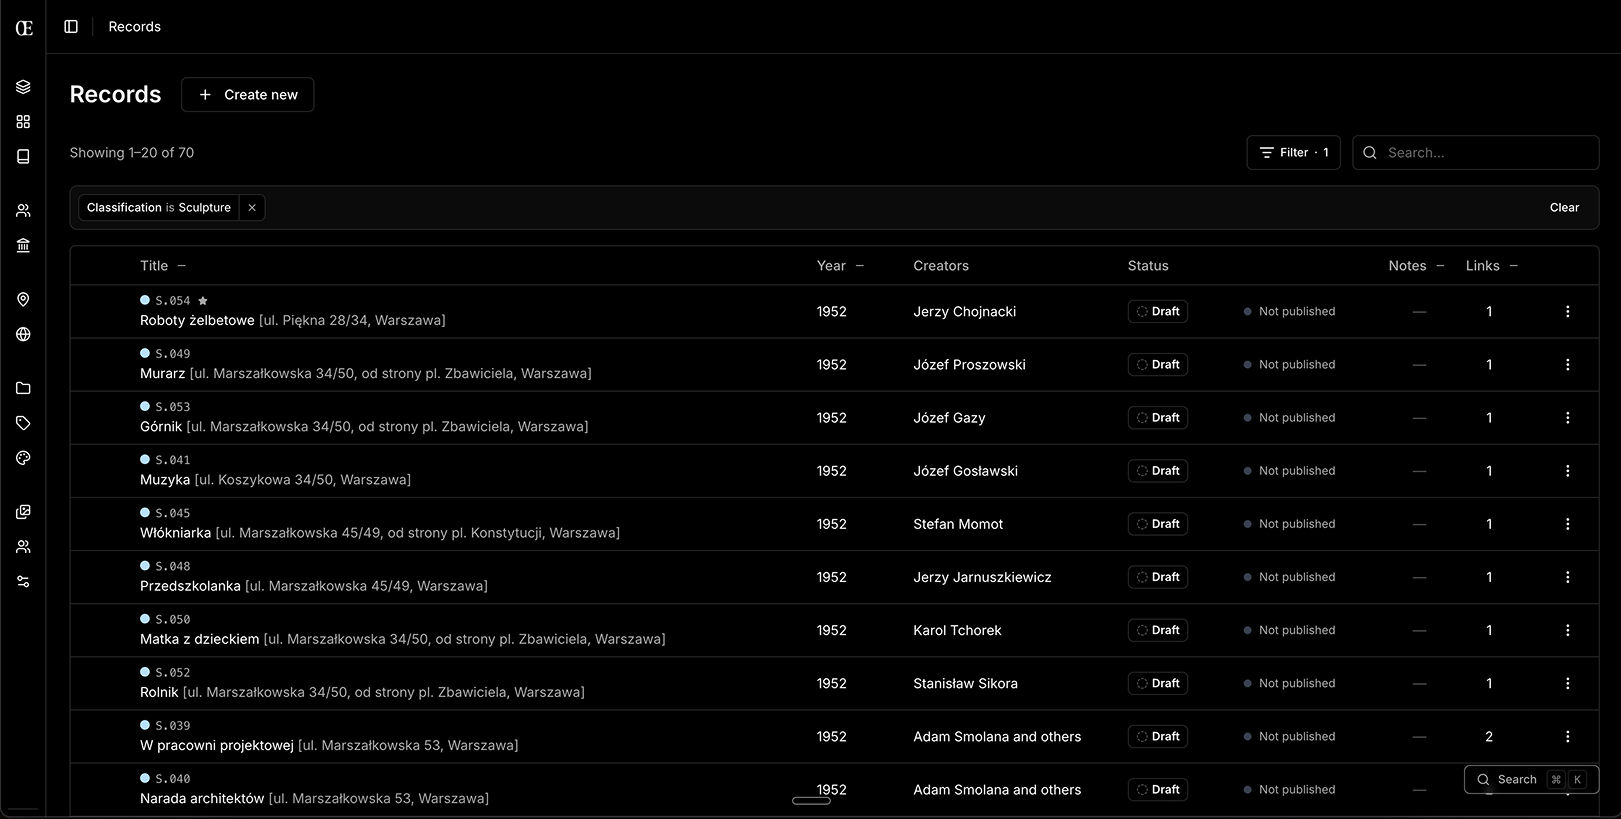Sort the table by the Notes column

1416,266
